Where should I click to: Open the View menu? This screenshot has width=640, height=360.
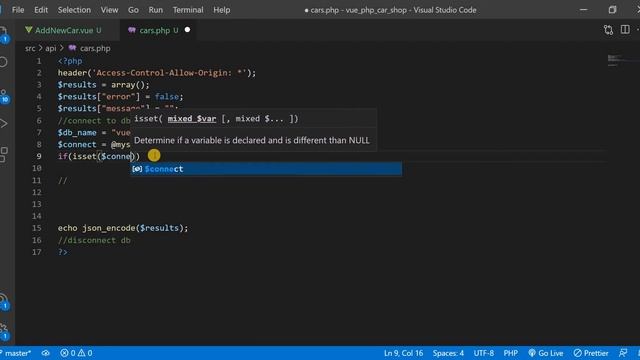(x=109, y=10)
